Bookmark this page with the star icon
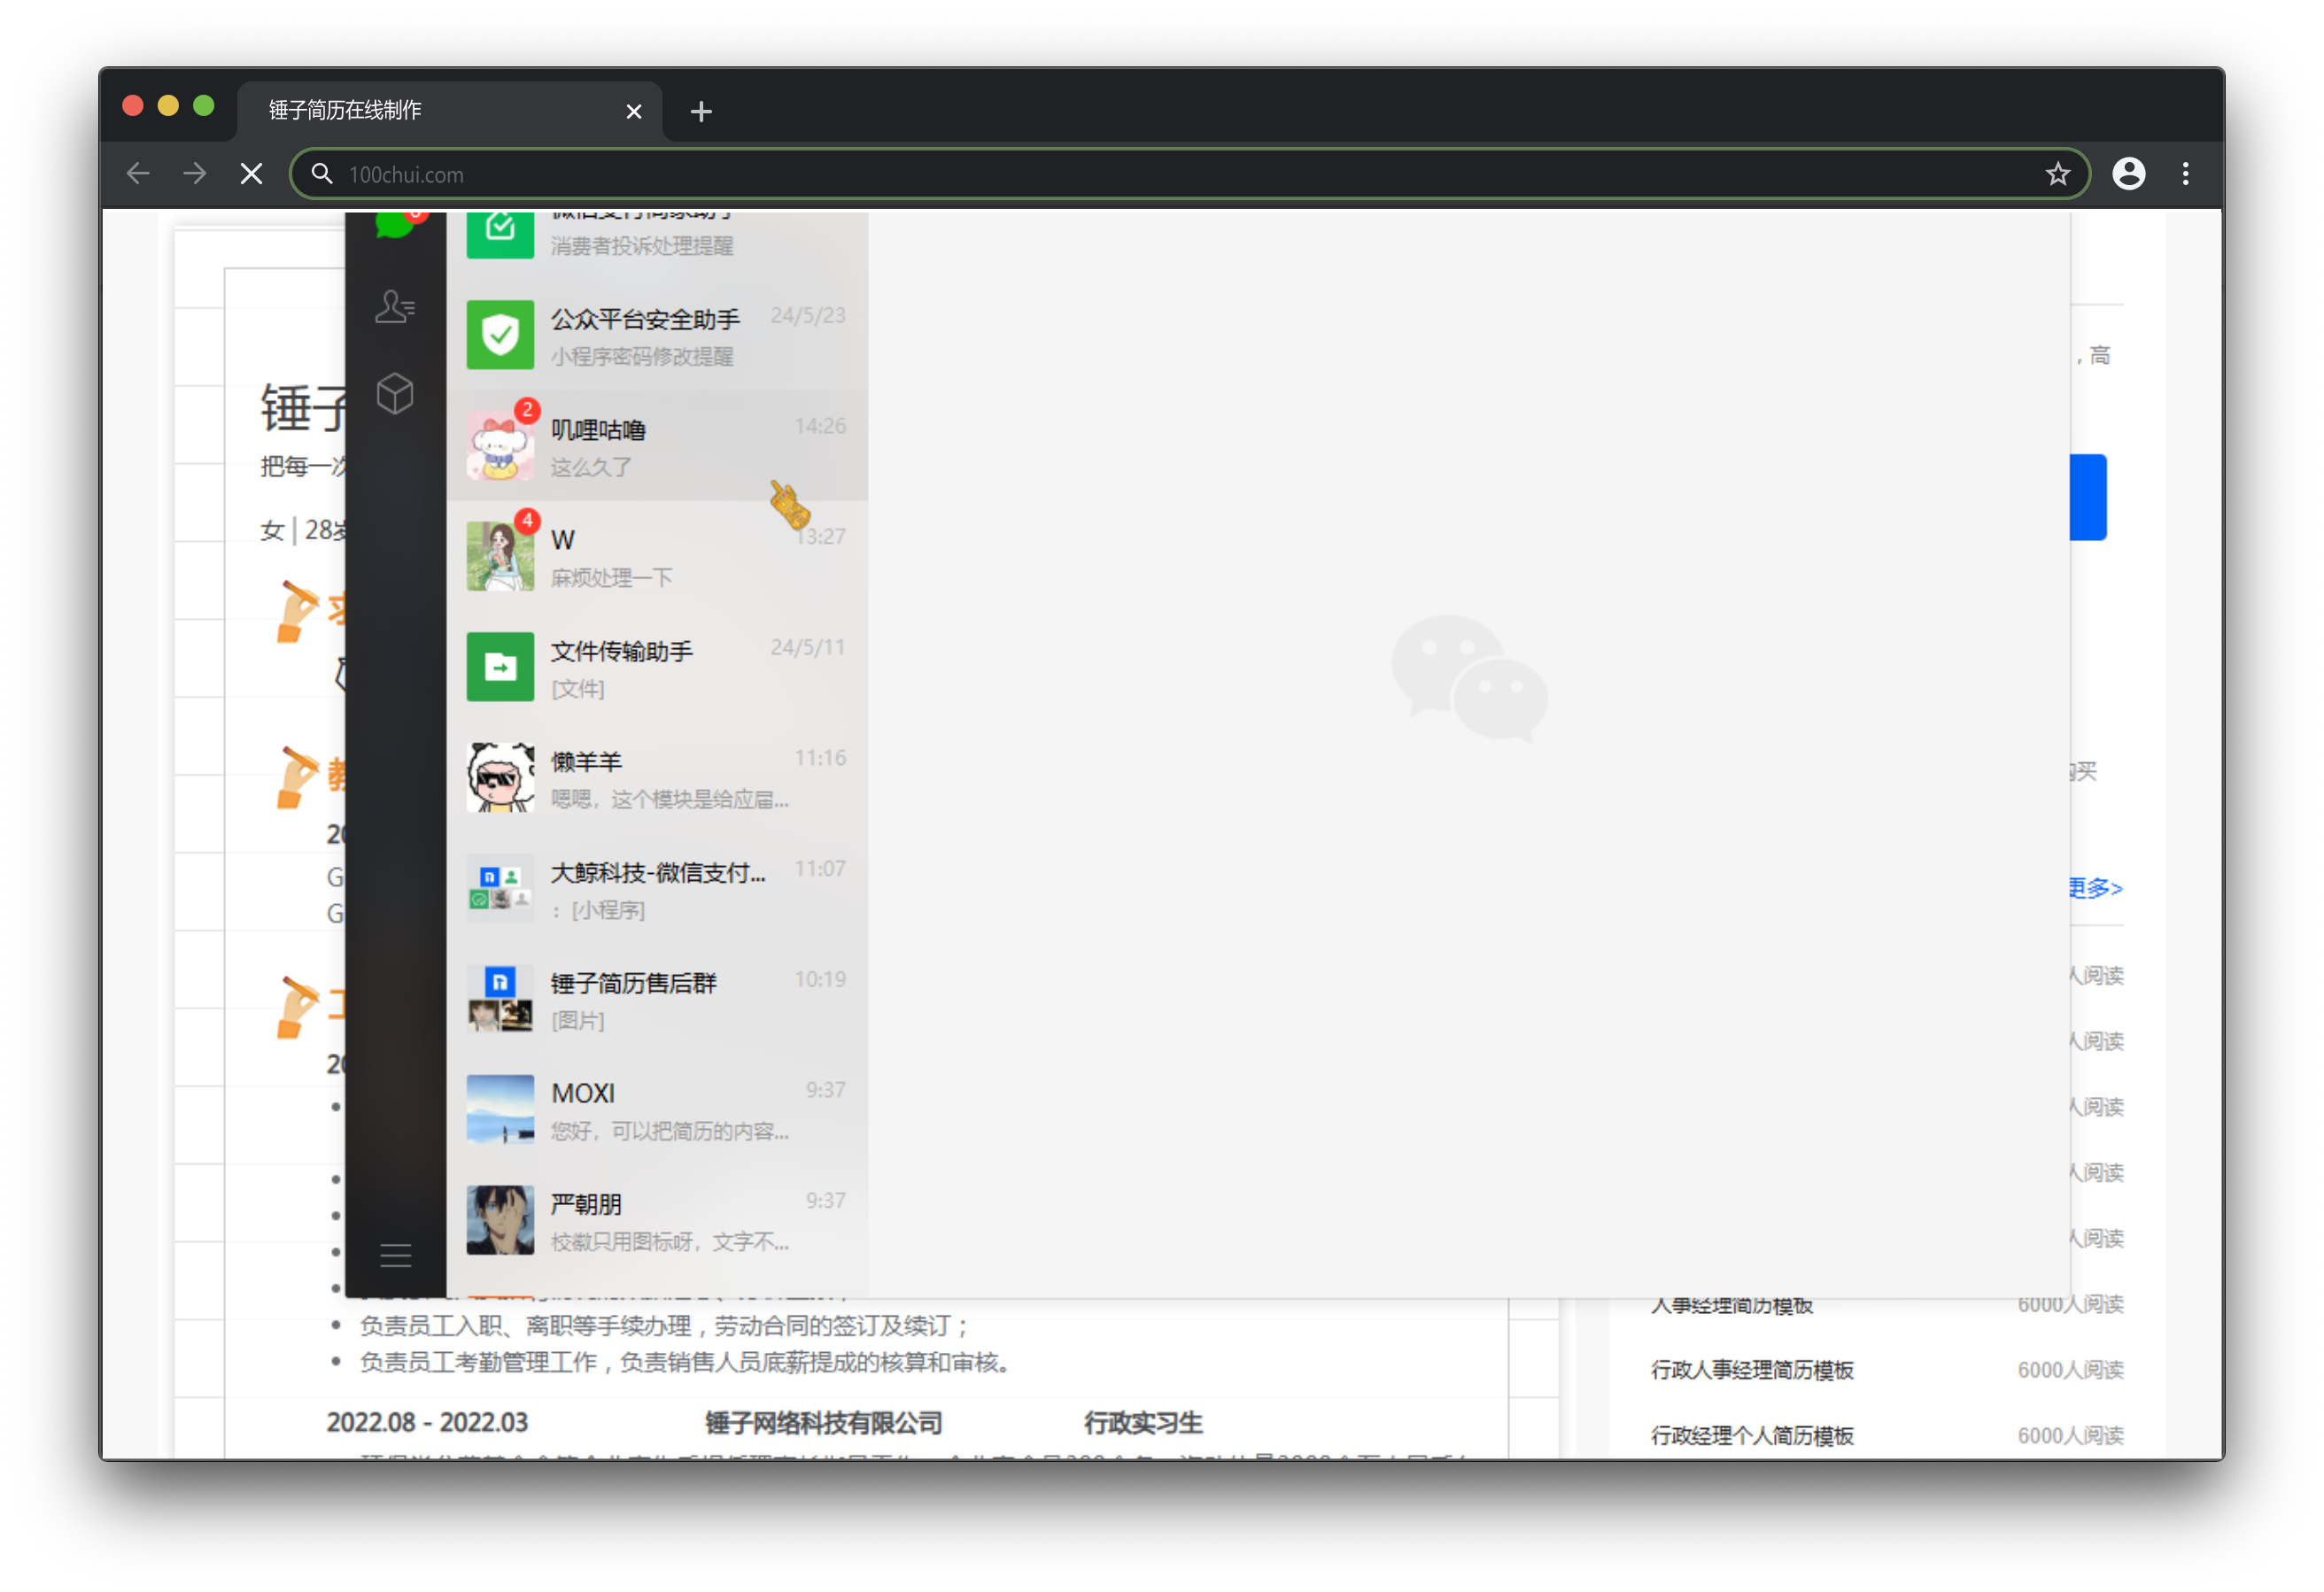The width and height of the screenshot is (2324, 1592). (x=2057, y=174)
